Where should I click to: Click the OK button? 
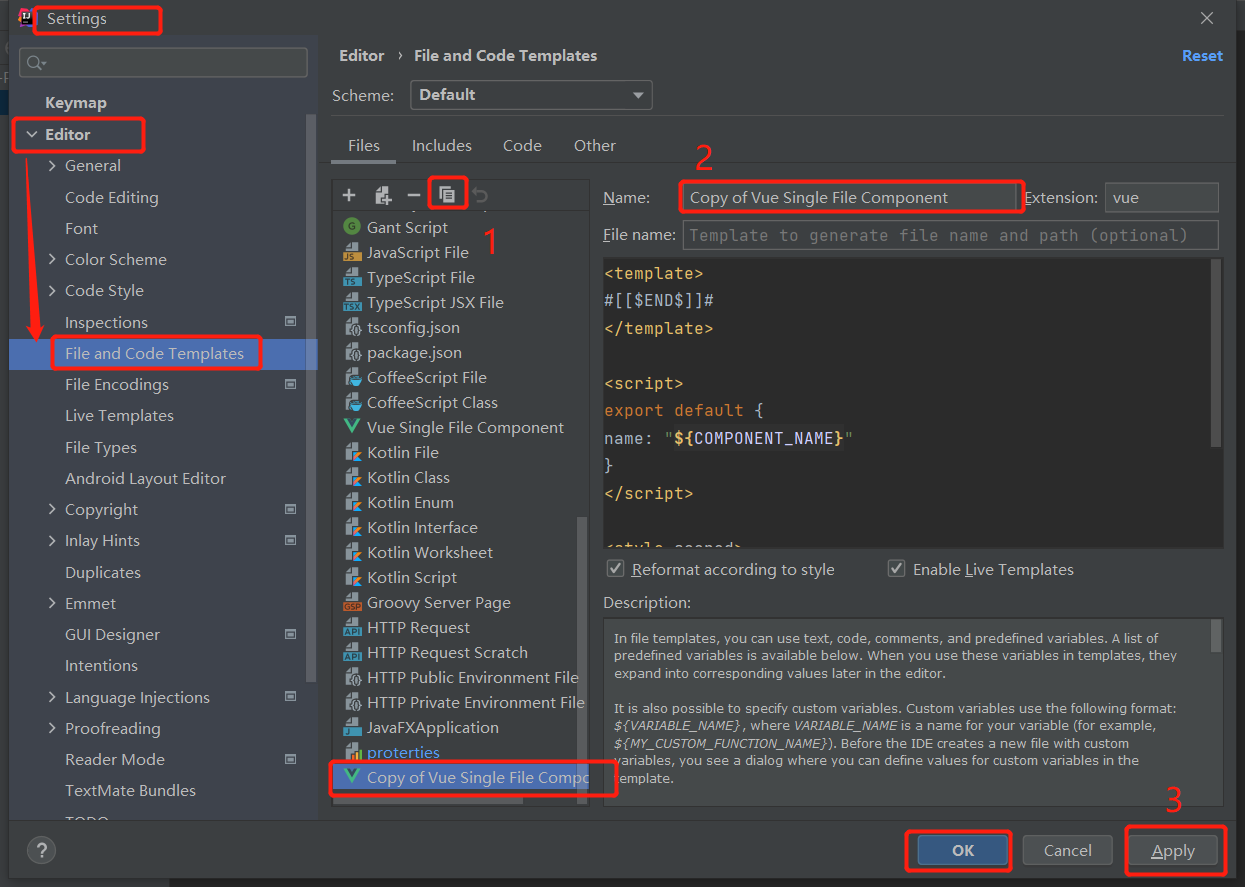[963, 850]
